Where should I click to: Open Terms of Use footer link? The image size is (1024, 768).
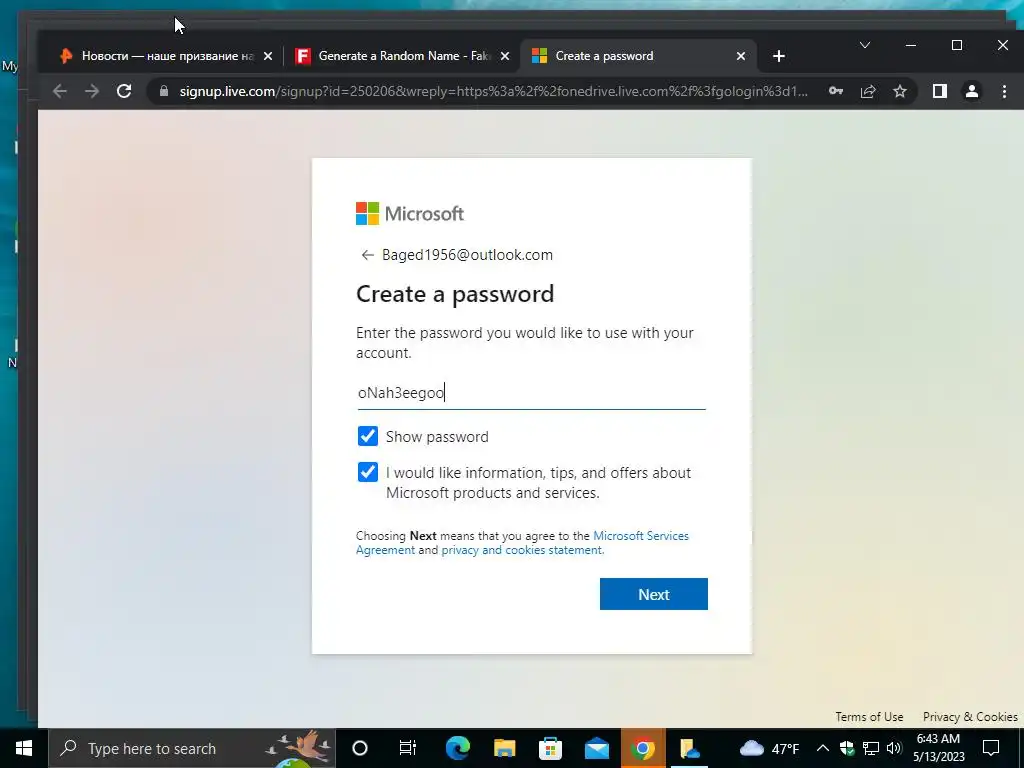tap(869, 716)
